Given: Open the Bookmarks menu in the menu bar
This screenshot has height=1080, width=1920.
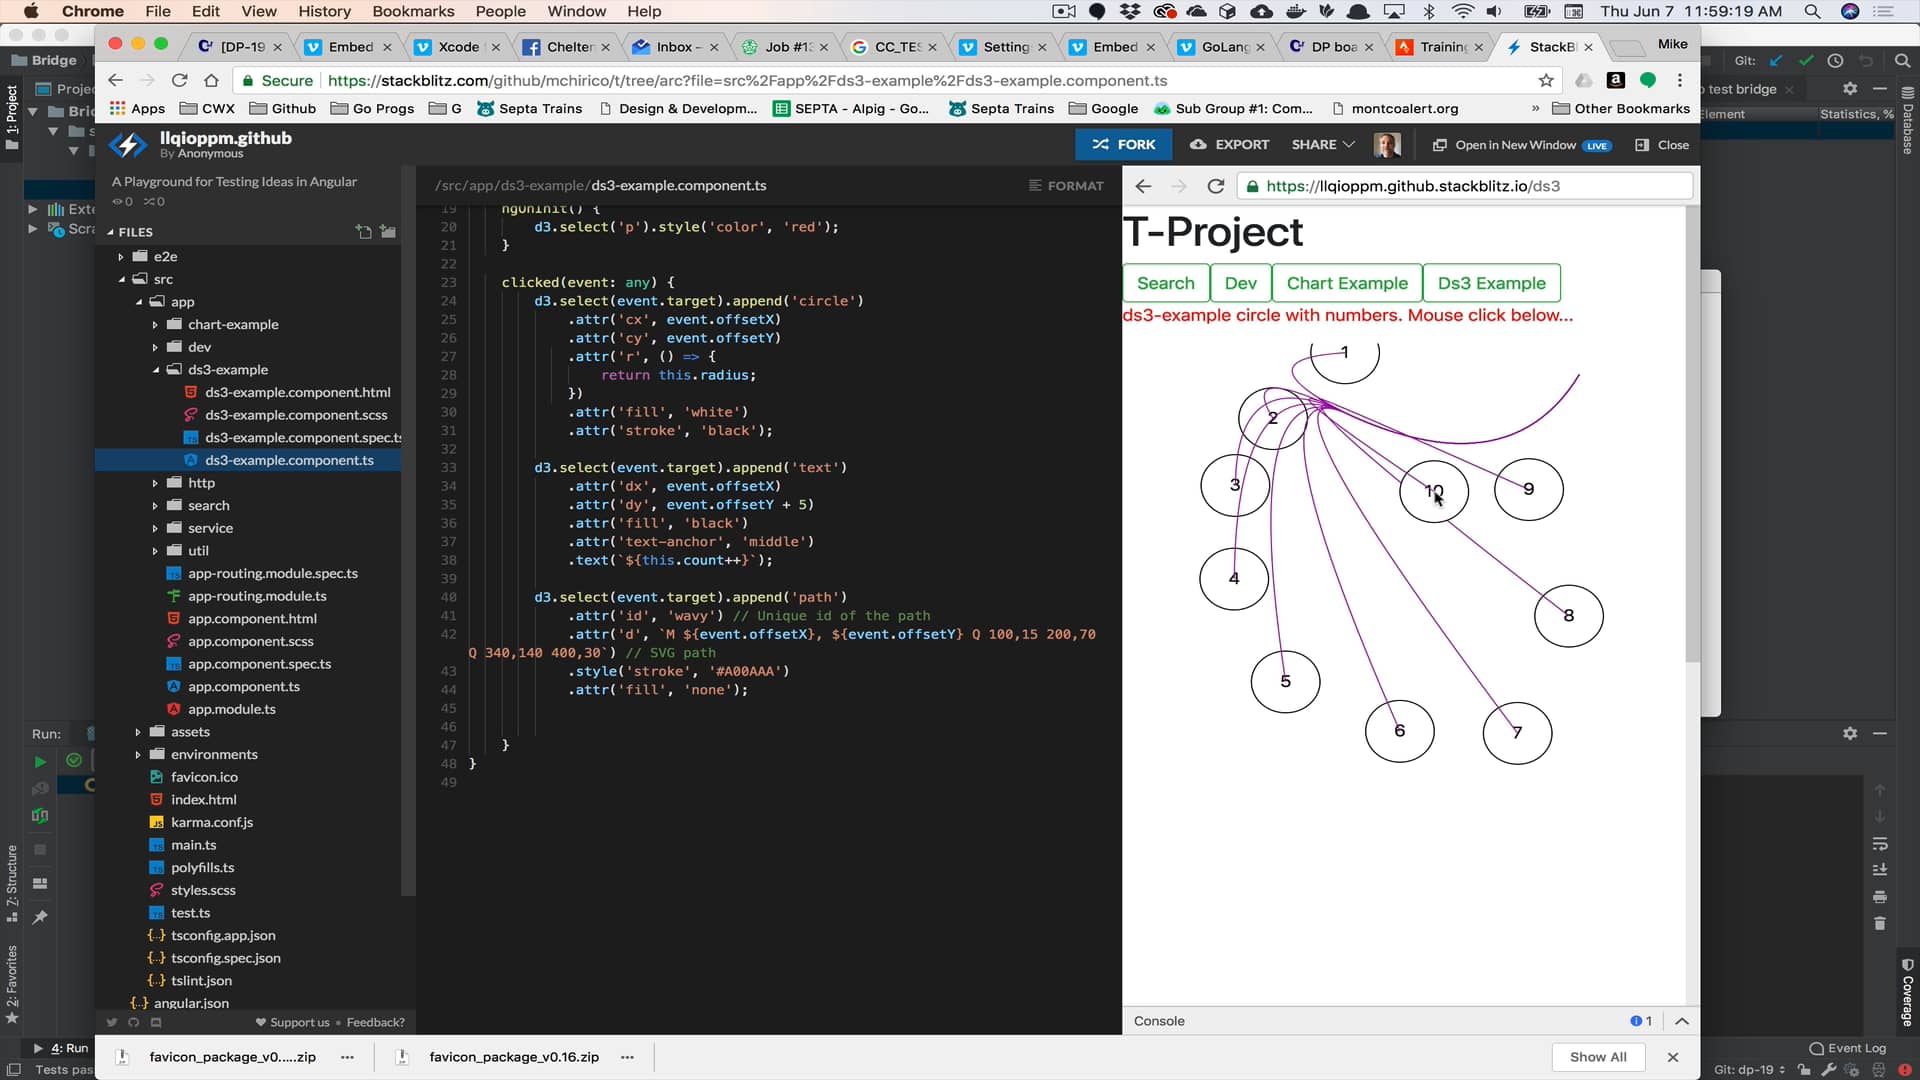Looking at the screenshot, I should click(x=413, y=11).
